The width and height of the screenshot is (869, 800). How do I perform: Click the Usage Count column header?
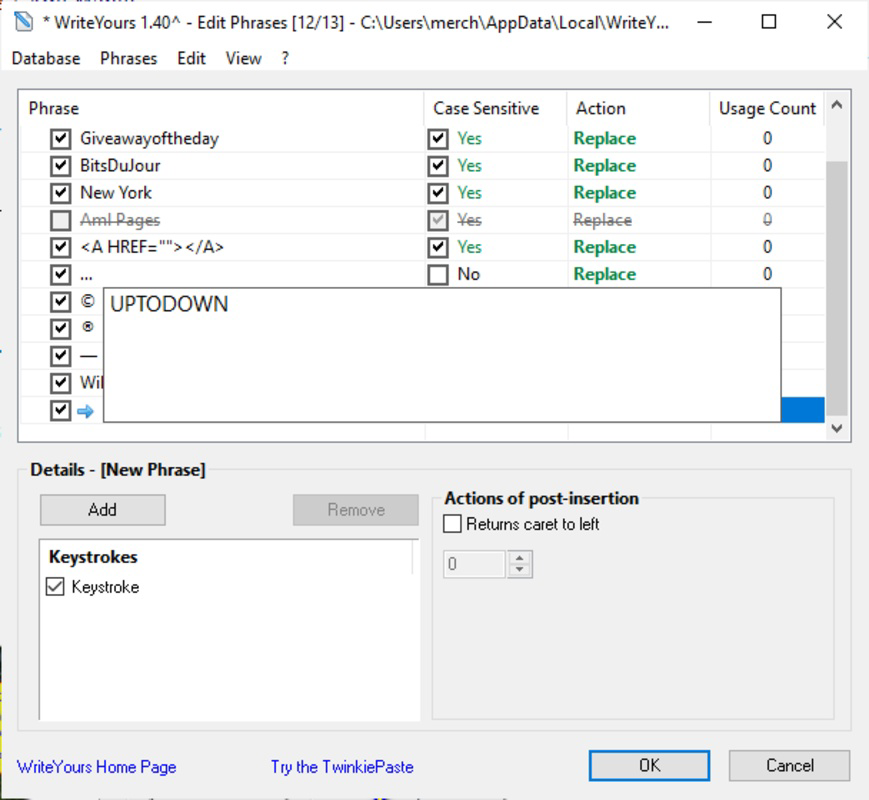tap(767, 108)
